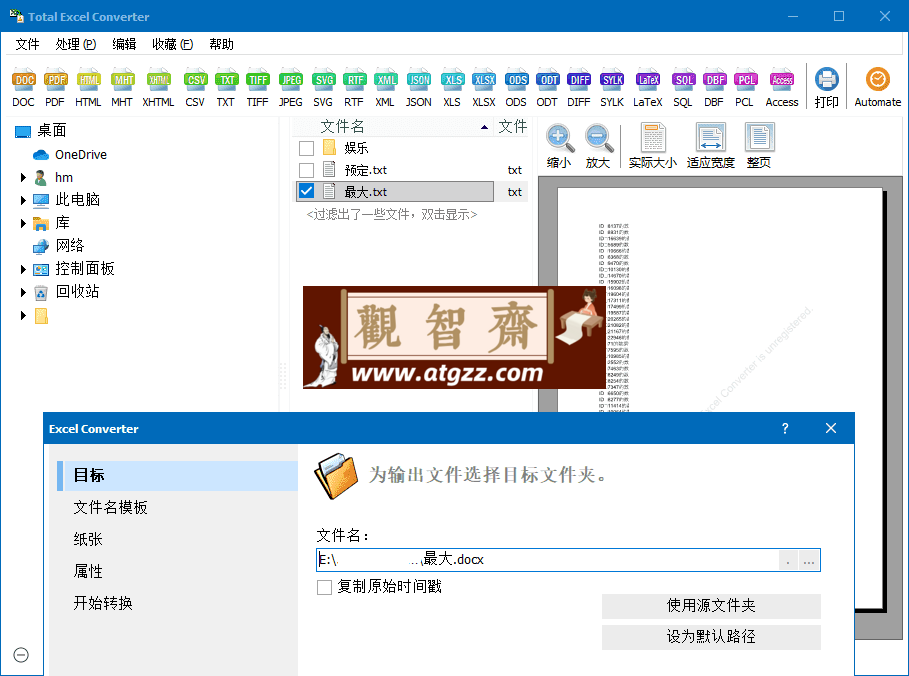Click the HTML format icon
The height and width of the screenshot is (676, 909).
88,80
